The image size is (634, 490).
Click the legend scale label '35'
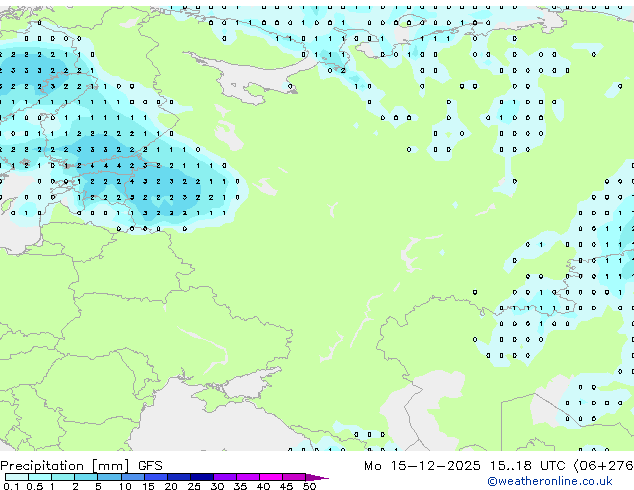pos(240,486)
